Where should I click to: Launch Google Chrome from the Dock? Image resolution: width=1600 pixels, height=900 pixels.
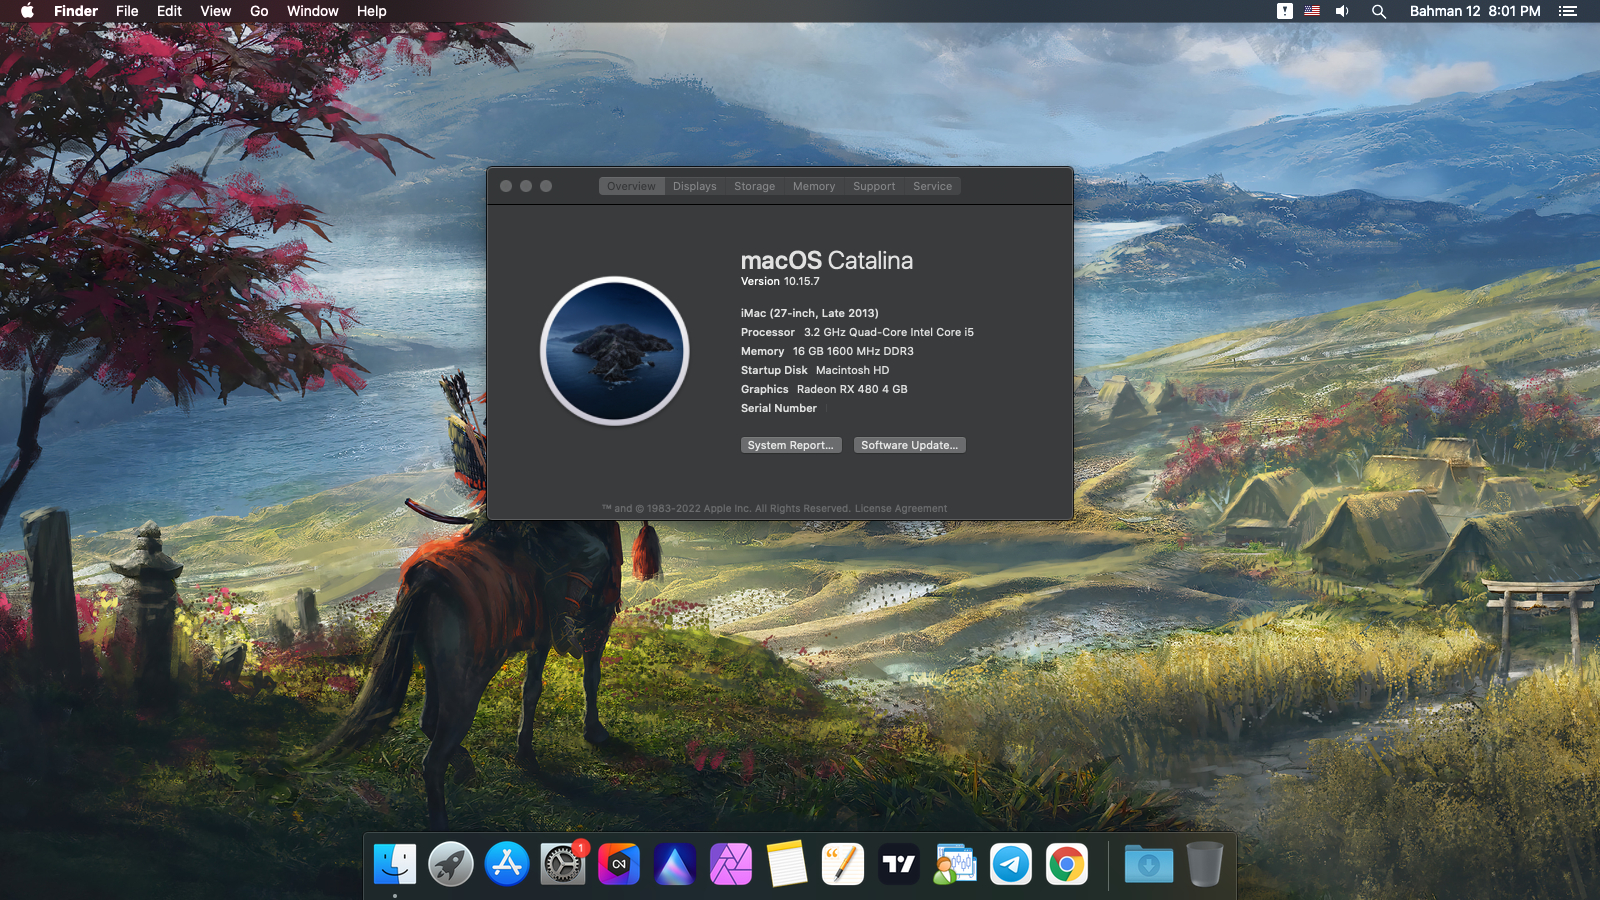pyautogui.click(x=1067, y=864)
